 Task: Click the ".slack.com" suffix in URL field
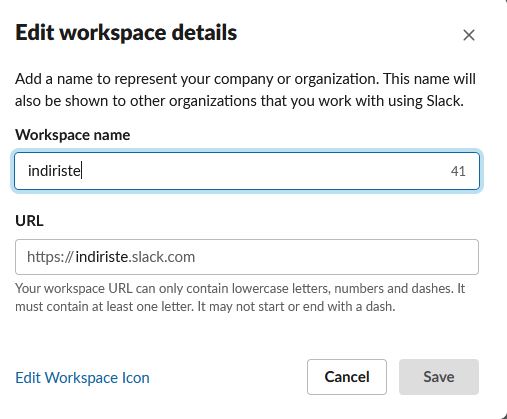pyautogui.click(x=162, y=257)
